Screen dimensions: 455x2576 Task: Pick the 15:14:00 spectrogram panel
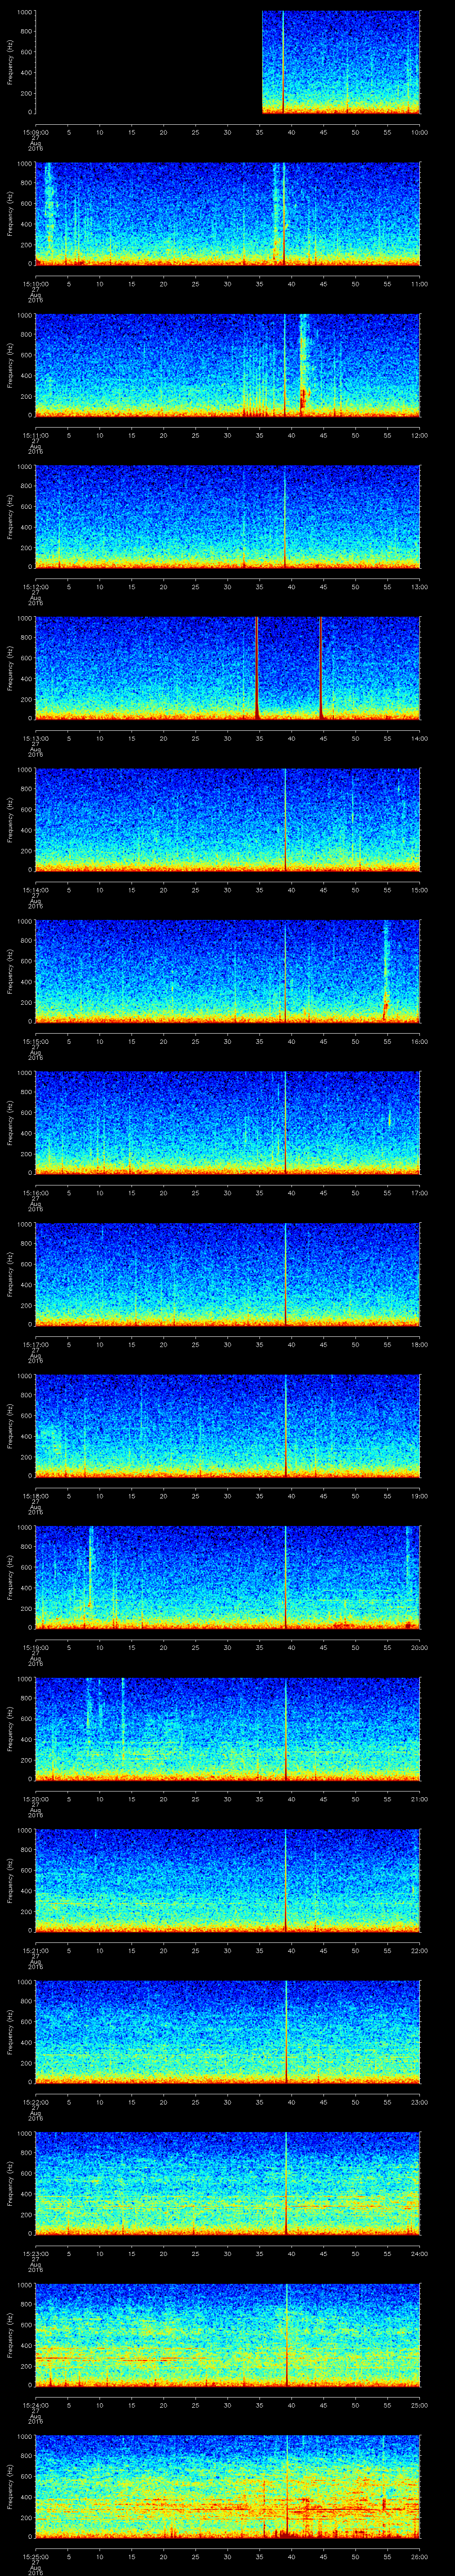pyautogui.click(x=228, y=819)
